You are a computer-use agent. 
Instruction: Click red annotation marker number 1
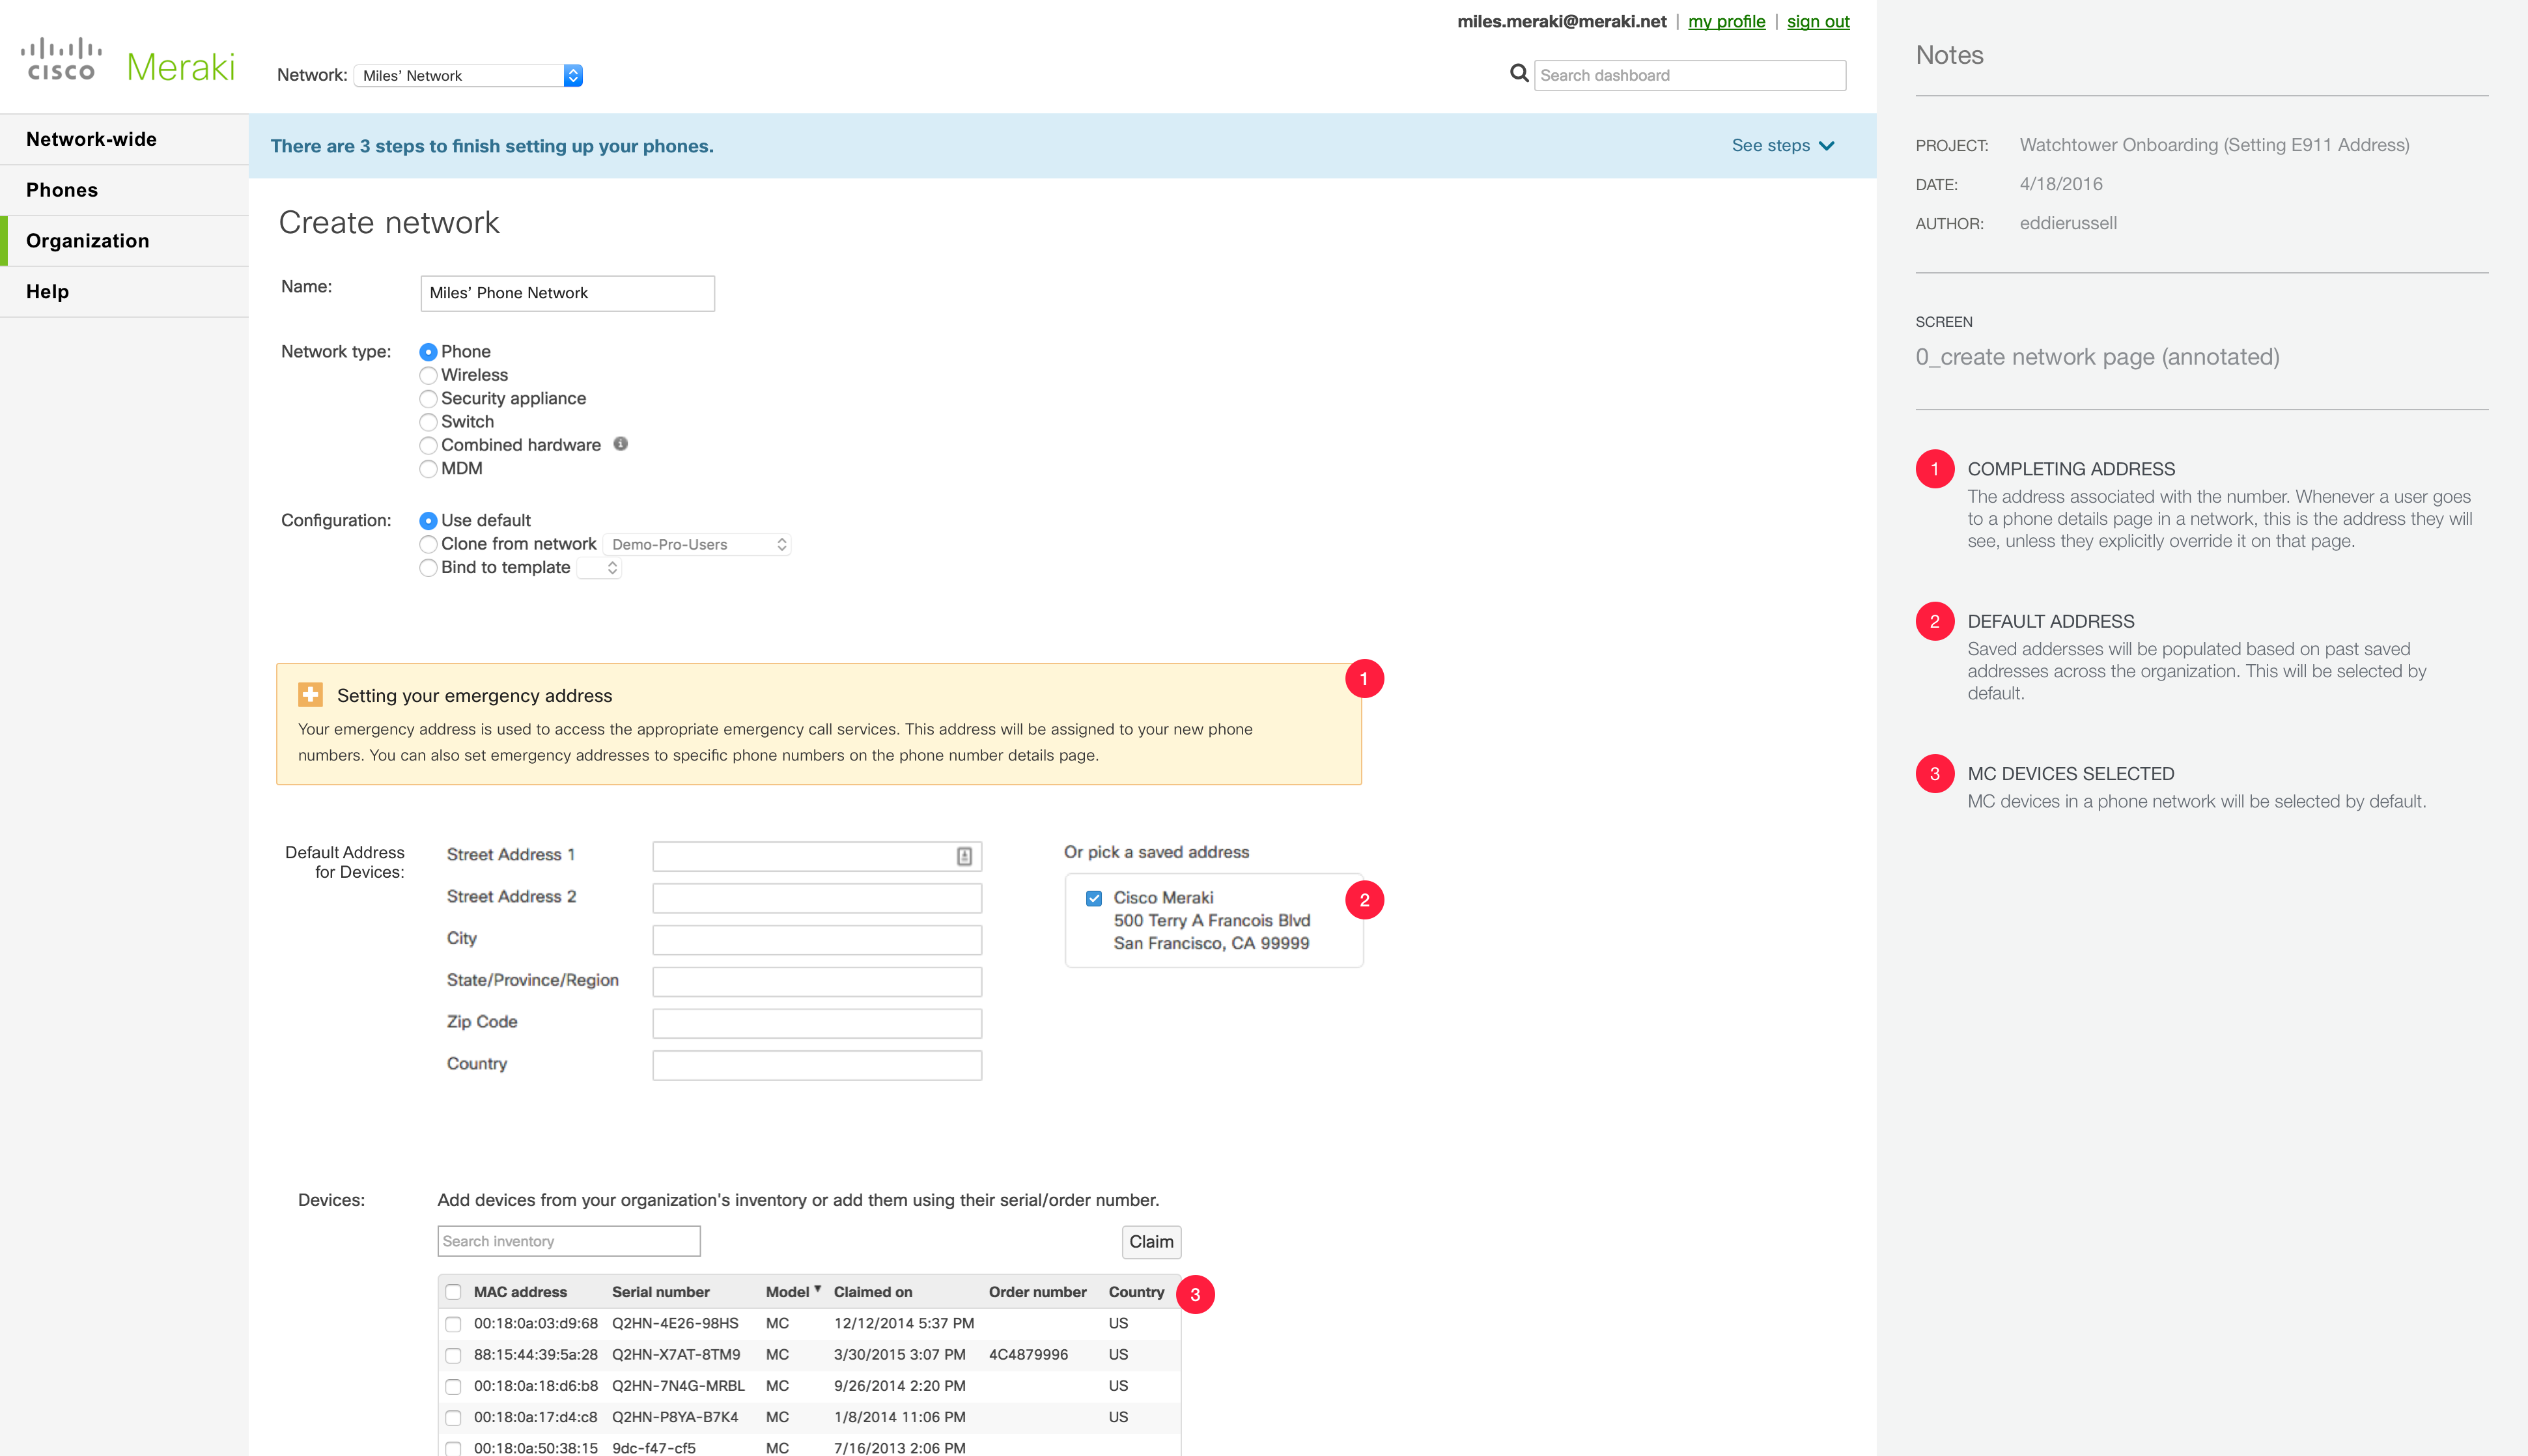coord(1364,679)
